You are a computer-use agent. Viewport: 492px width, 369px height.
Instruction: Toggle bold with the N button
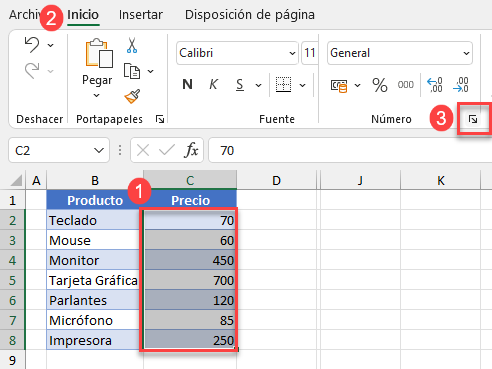coord(188,85)
